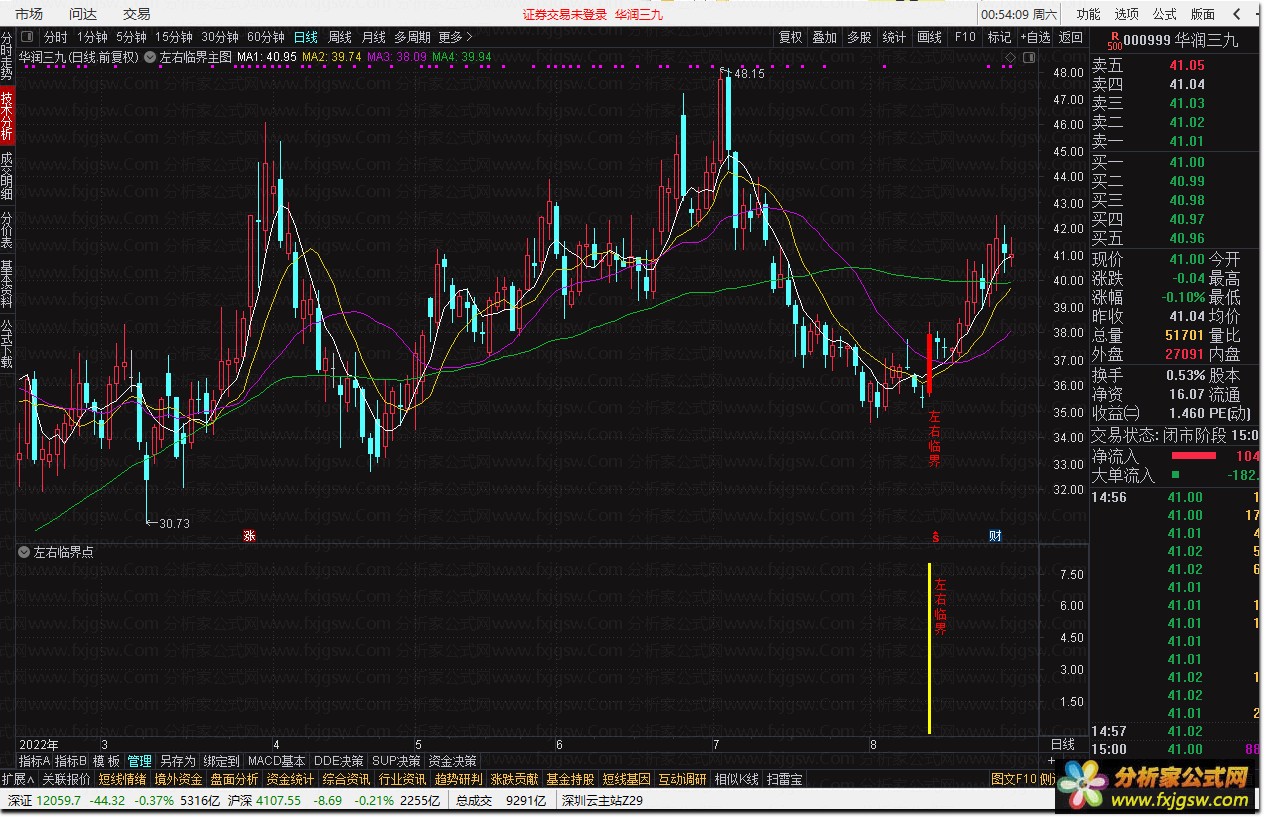Select the 模板 tab
Screen dimensions: 1265x817
click(x=107, y=761)
